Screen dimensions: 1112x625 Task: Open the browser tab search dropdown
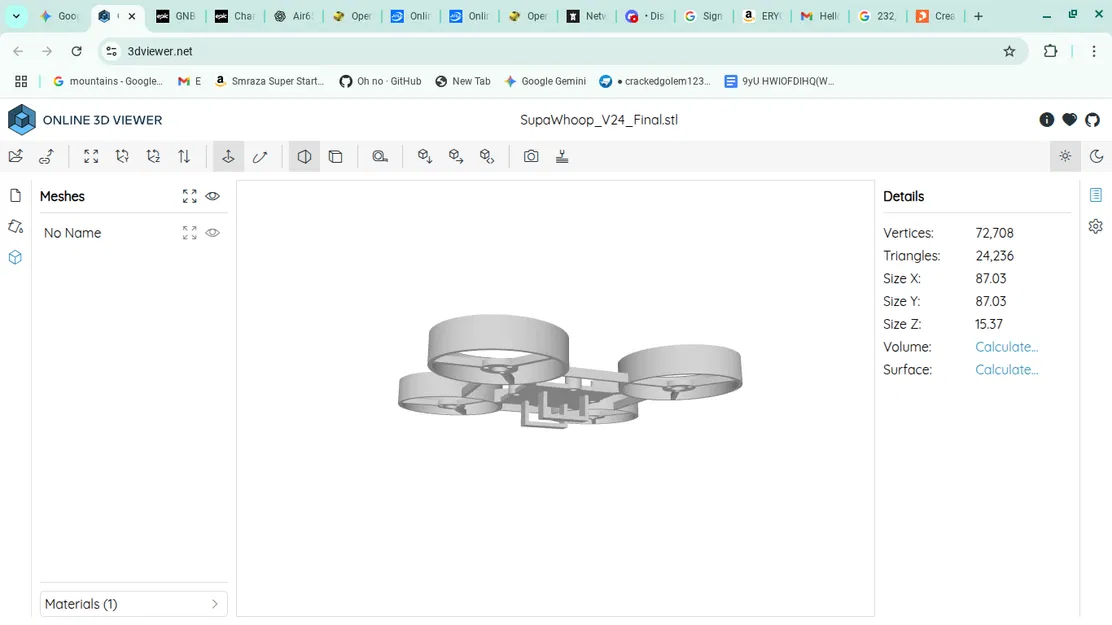click(15, 16)
